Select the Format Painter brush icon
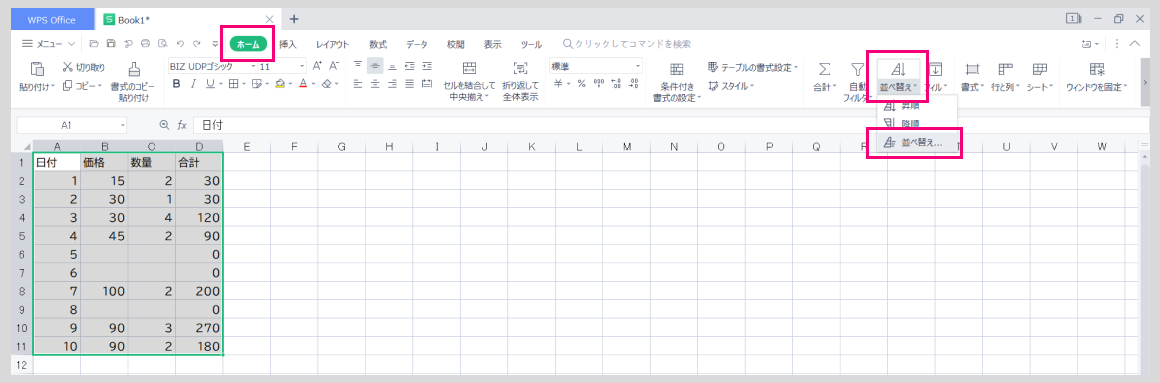1160x383 pixels. click(134, 70)
